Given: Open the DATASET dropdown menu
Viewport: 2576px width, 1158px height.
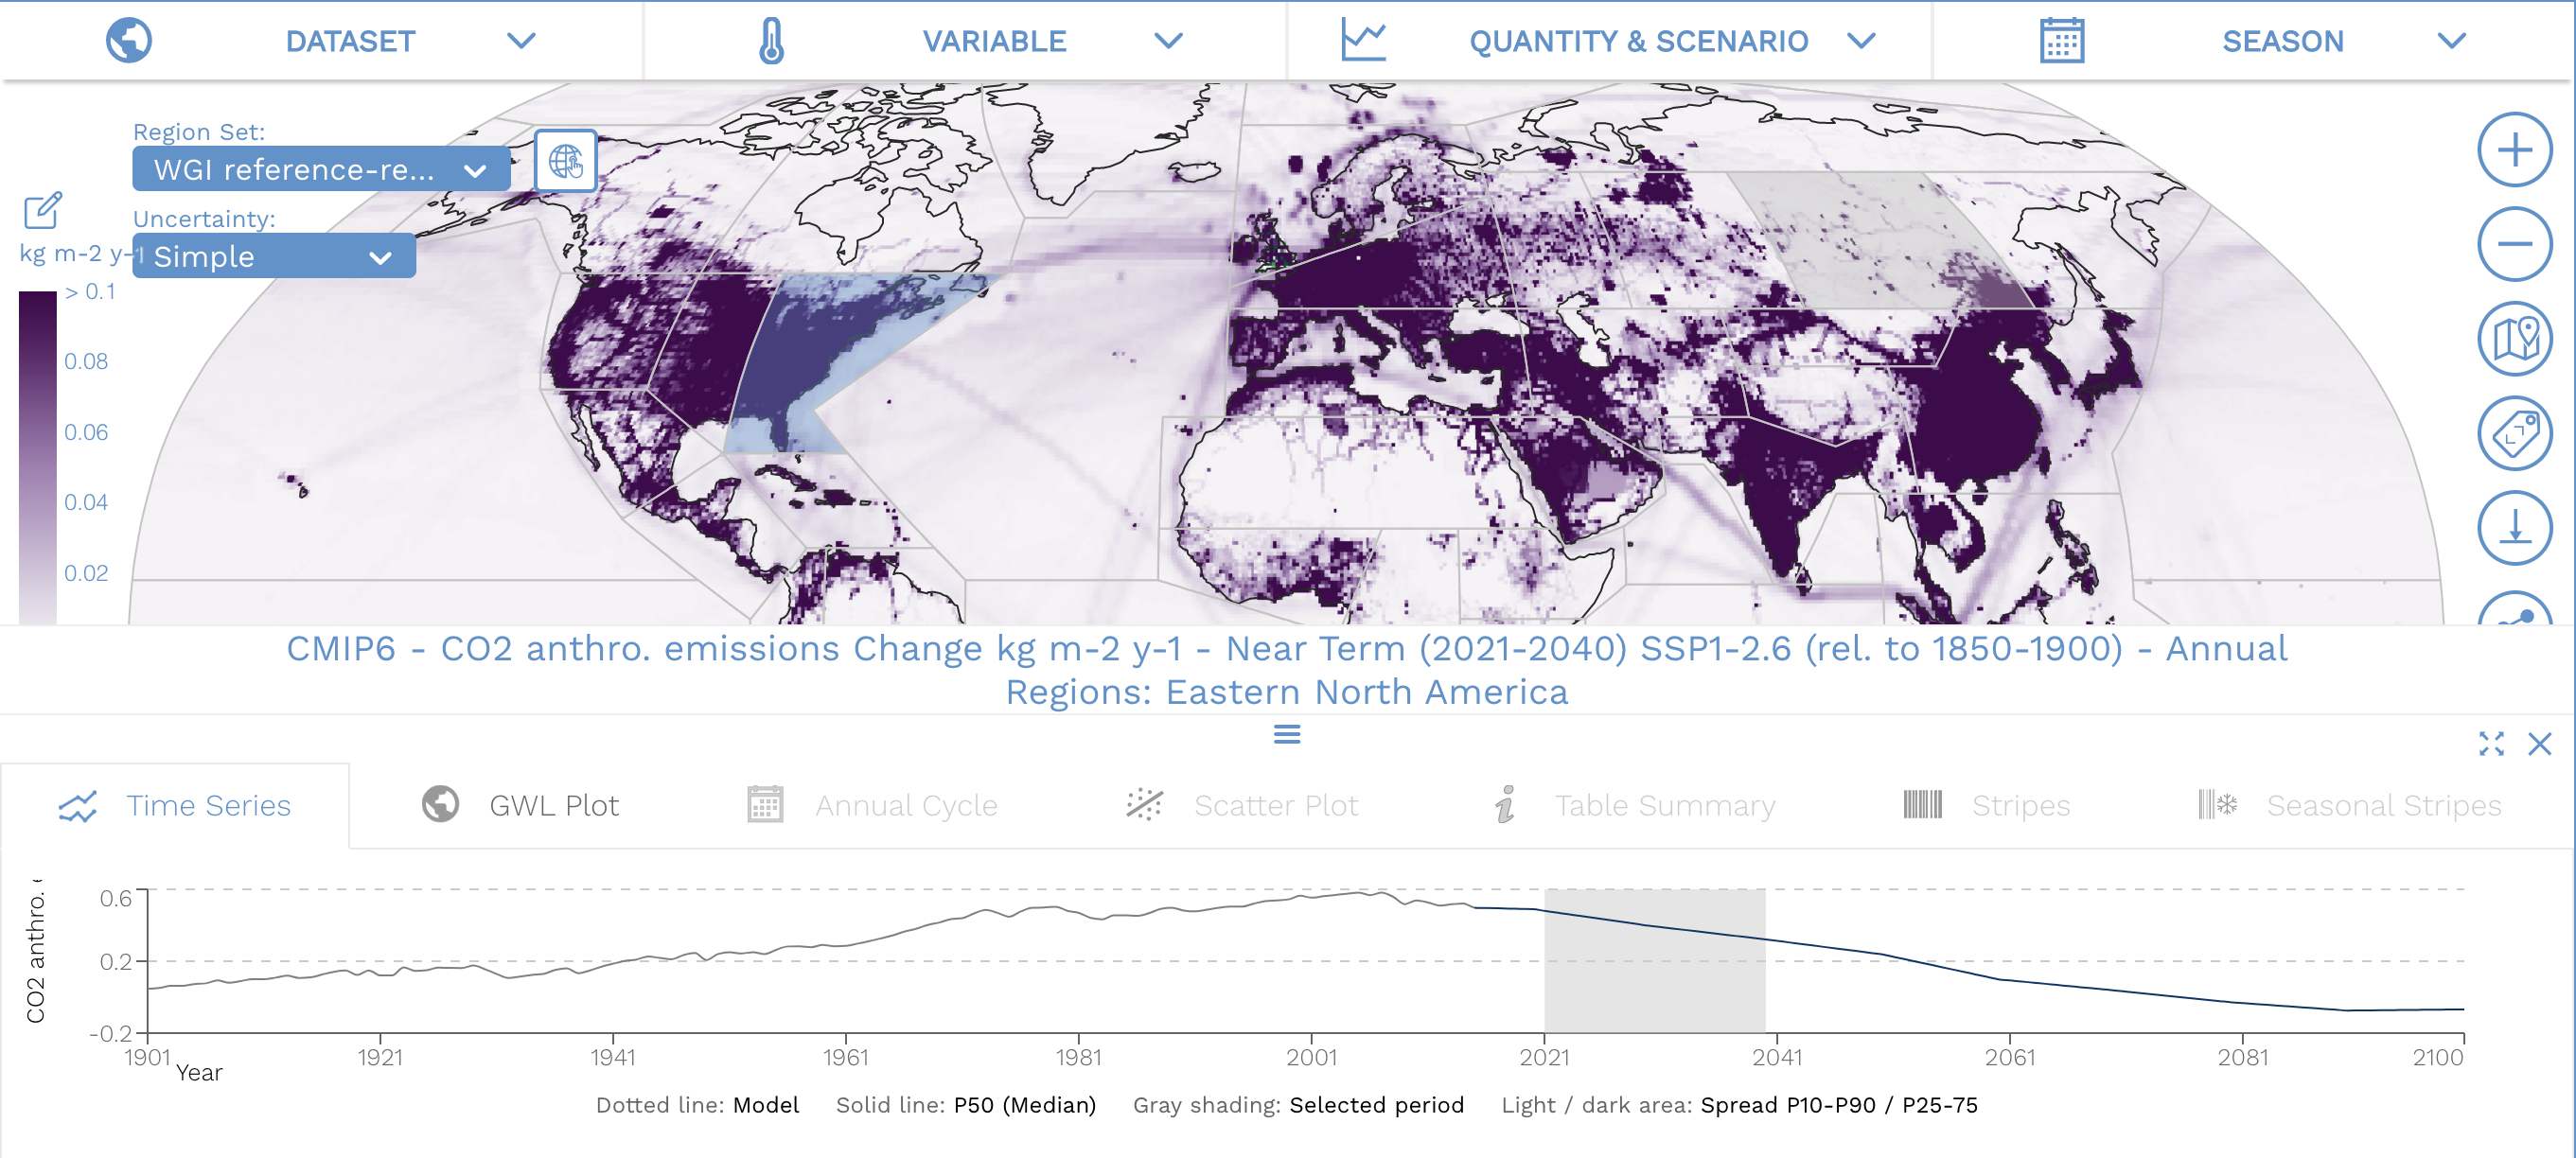Looking at the screenshot, I should pyautogui.click(x=350, y=41).
